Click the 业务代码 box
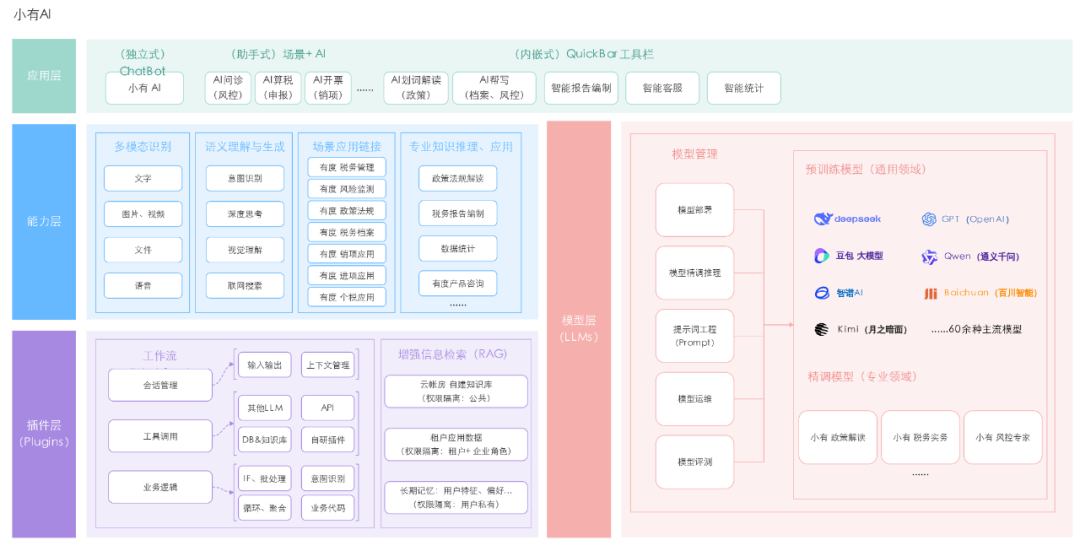 tap(328, 508)
